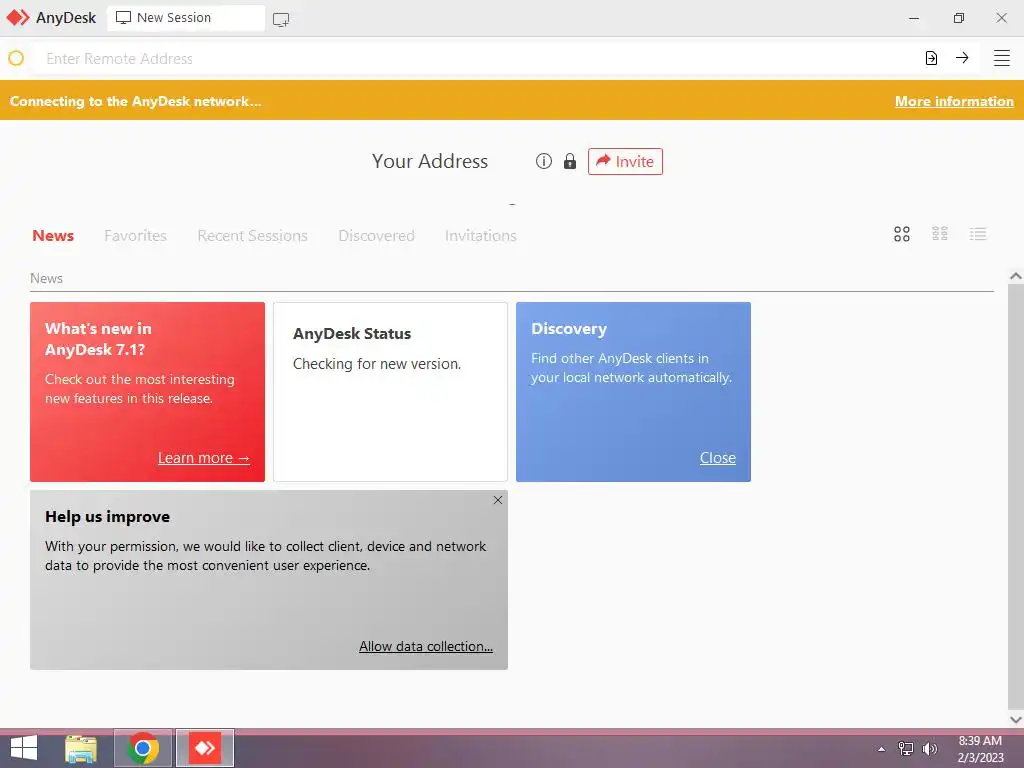
Task: Click the Your Address label
Action: [x=430, y=161]
